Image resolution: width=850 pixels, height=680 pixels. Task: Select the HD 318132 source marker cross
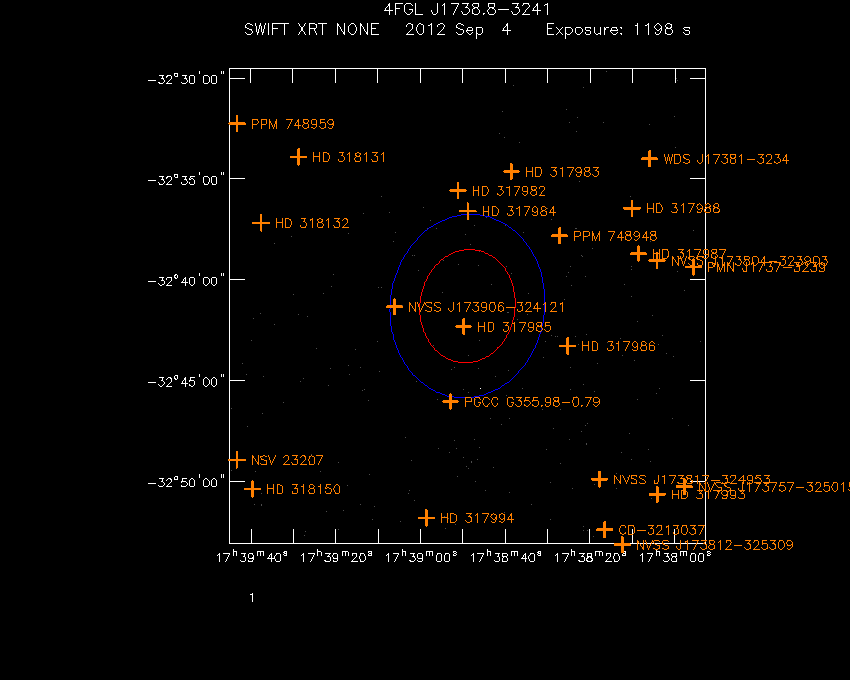261,223
